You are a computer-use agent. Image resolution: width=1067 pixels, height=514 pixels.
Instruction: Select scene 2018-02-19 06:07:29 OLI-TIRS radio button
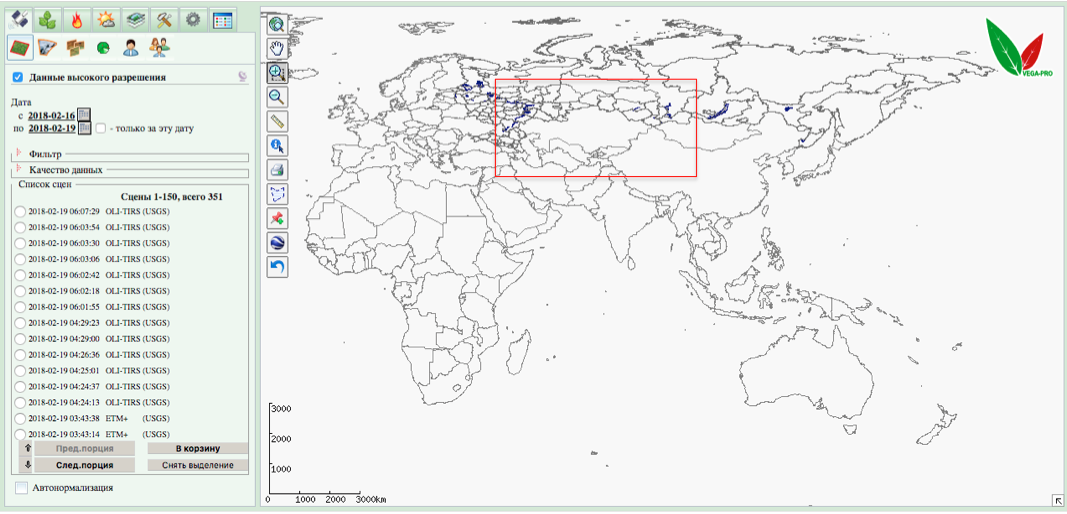(20, 211)
